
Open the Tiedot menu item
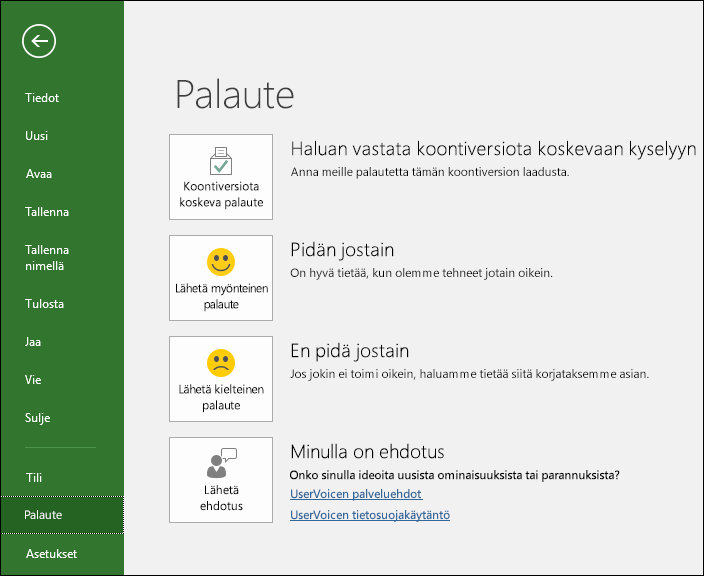pyautogui.click(x=42, y=98)
